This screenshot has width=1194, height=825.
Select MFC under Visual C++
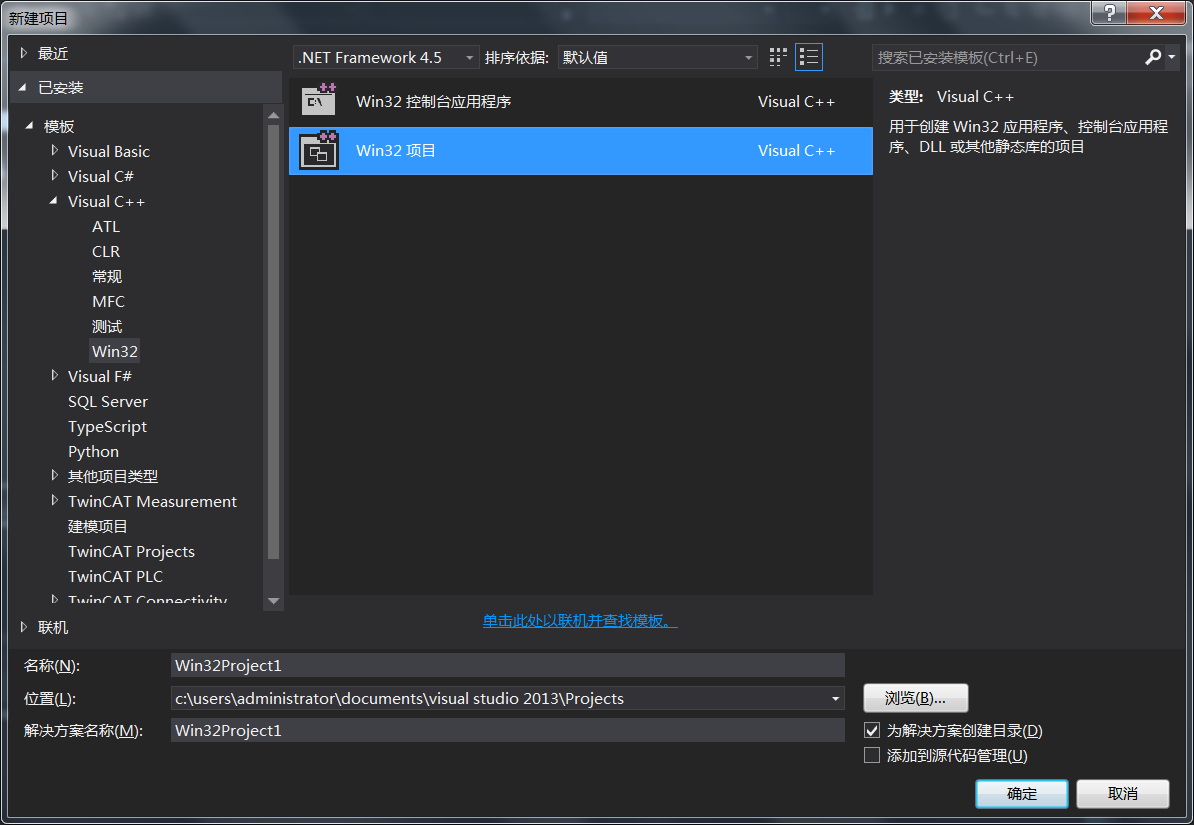pos(108,302)
